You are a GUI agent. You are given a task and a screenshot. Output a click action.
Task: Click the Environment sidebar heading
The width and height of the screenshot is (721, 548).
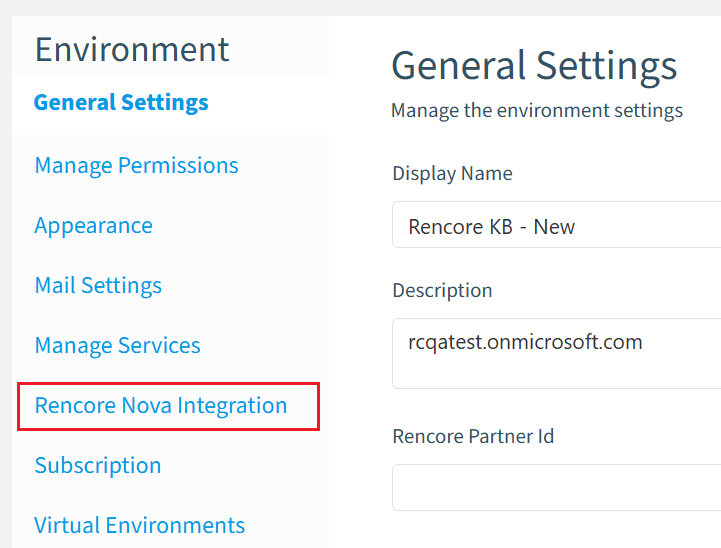(132, 49)
